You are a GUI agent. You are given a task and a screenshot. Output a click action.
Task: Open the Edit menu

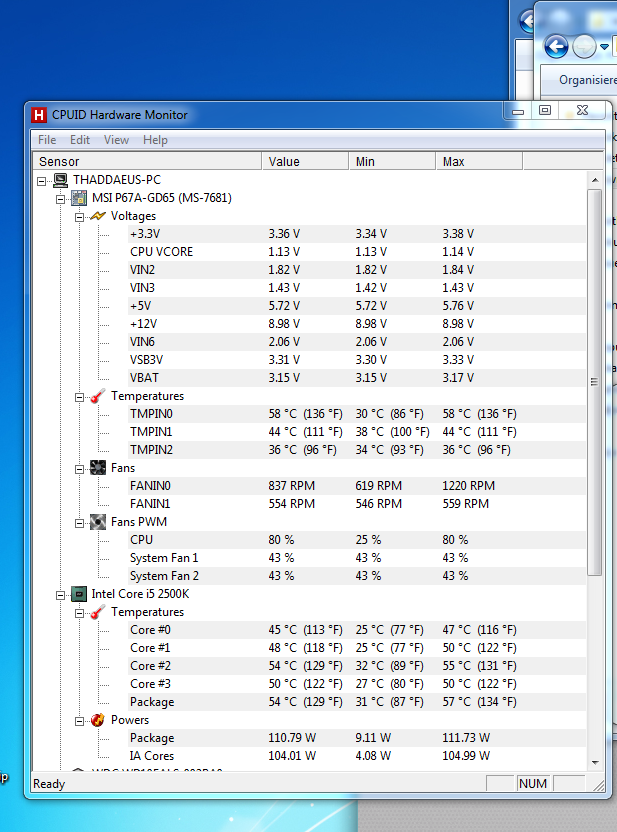tap(80, 140)
